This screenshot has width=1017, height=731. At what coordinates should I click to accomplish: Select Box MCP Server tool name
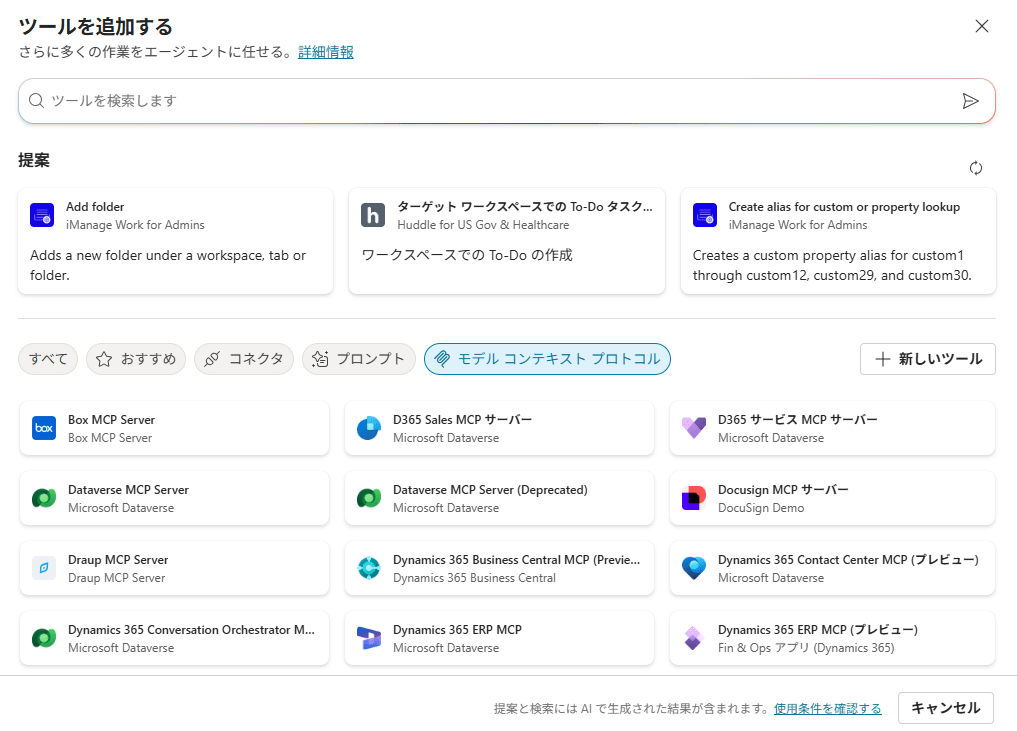point(112,420)
